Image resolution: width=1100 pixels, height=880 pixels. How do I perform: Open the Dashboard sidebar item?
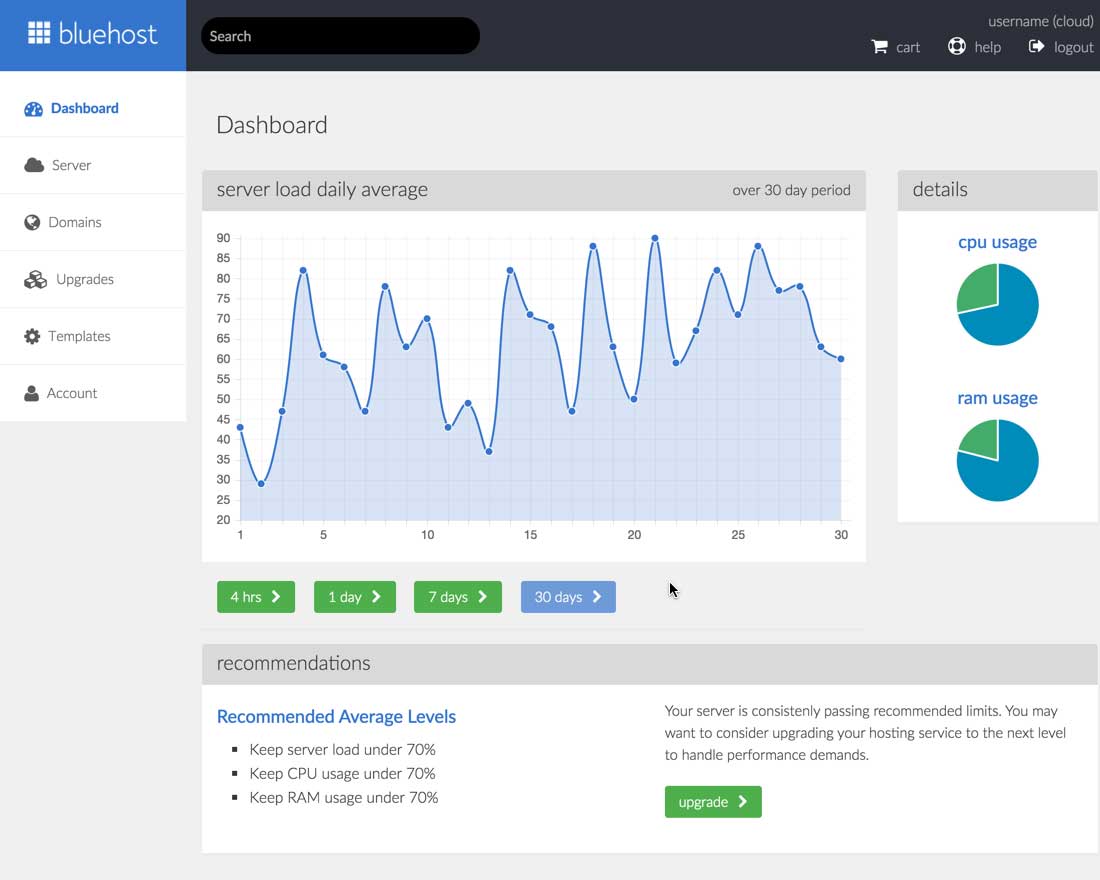pyautogui.click(x=93, y=109)
